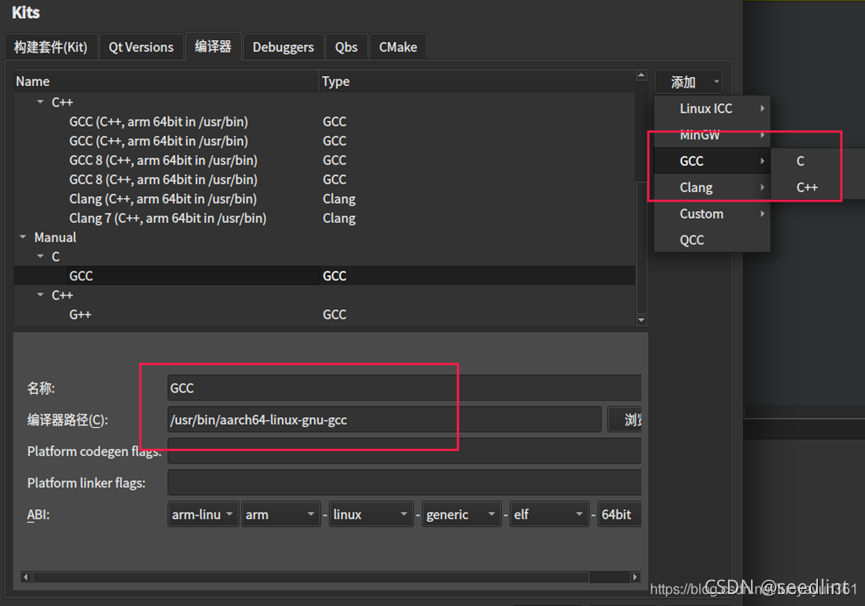The image size is (865, 606).
Task: Select second GCC (C++, arm 64bit) row
Action: [324, 141]
